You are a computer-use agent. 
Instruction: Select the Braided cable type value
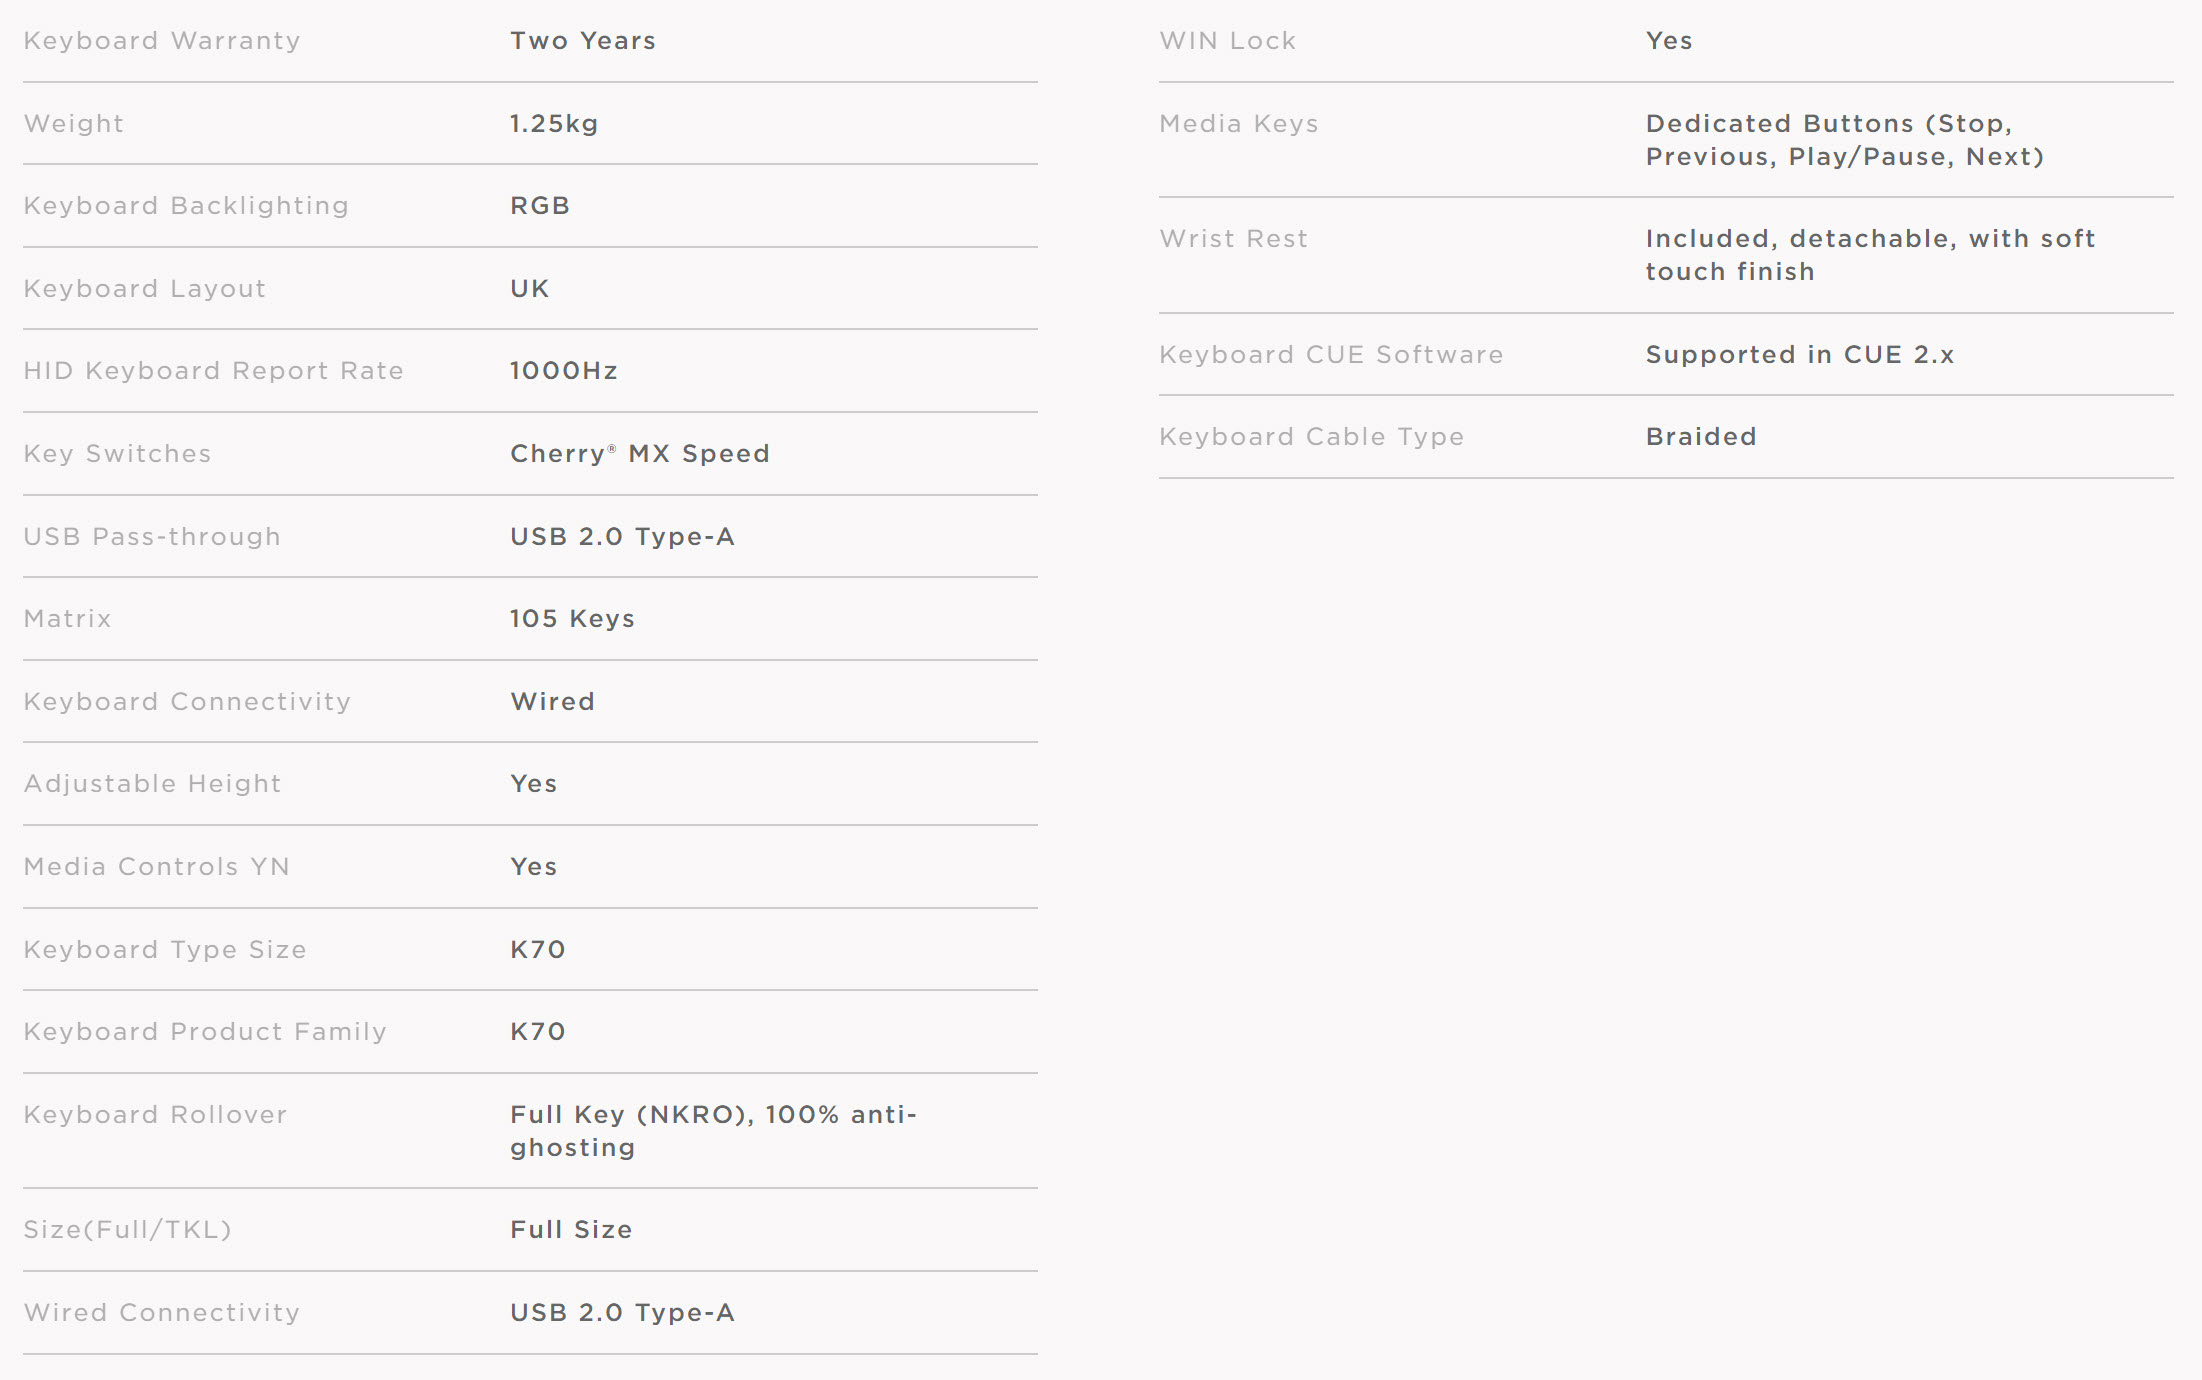[1701, 437]
